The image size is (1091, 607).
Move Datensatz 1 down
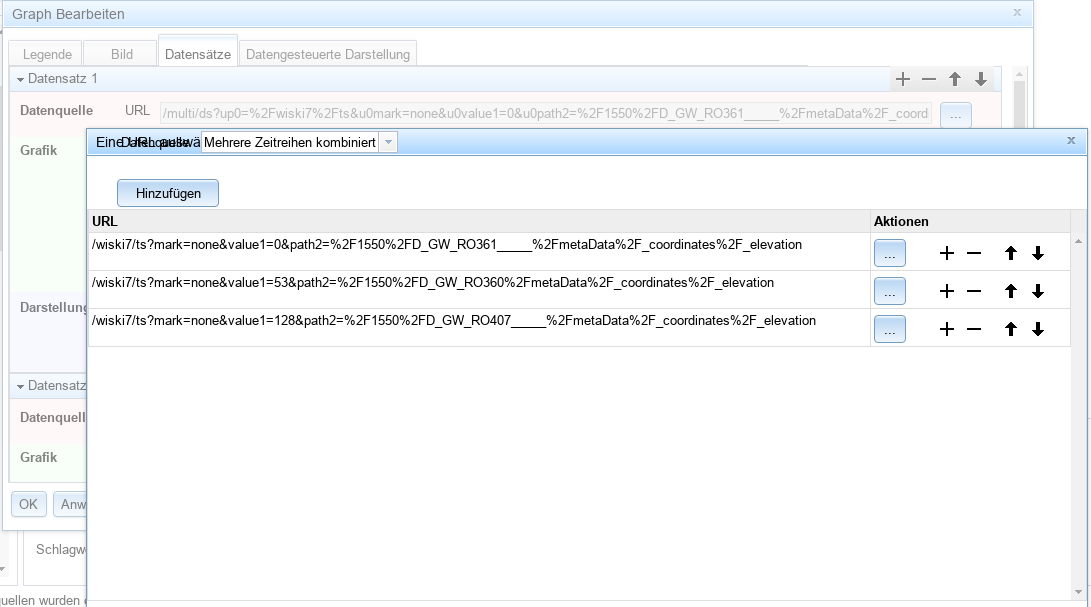(981, 79)
